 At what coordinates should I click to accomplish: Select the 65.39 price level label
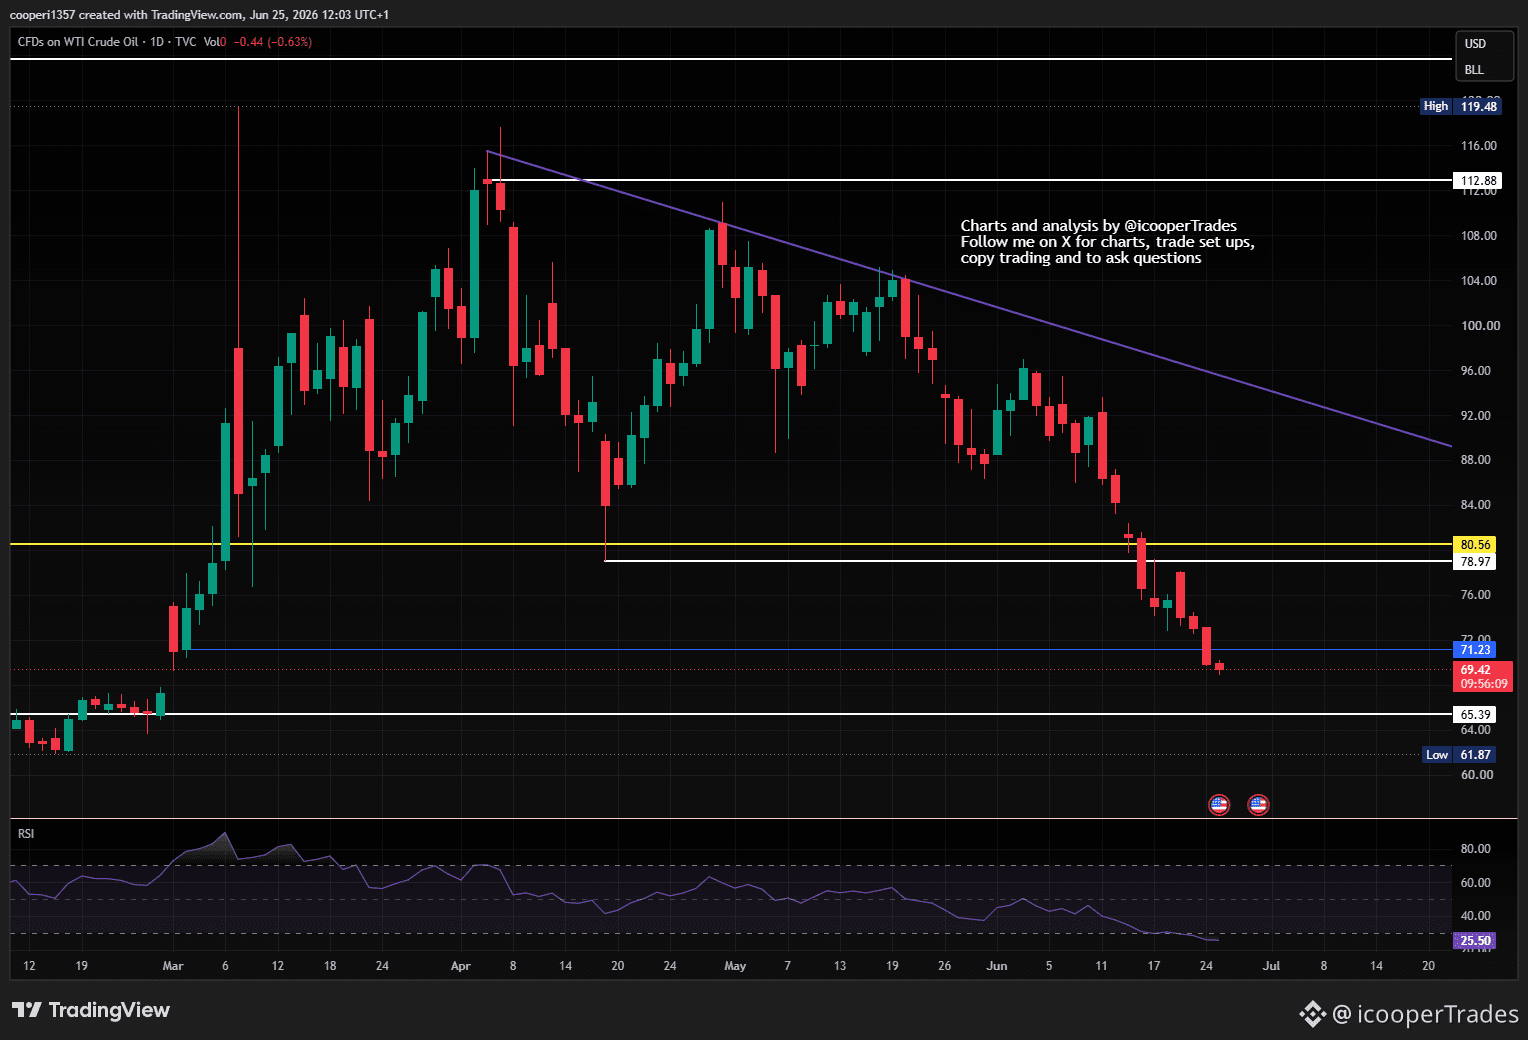coord(1475,715)
